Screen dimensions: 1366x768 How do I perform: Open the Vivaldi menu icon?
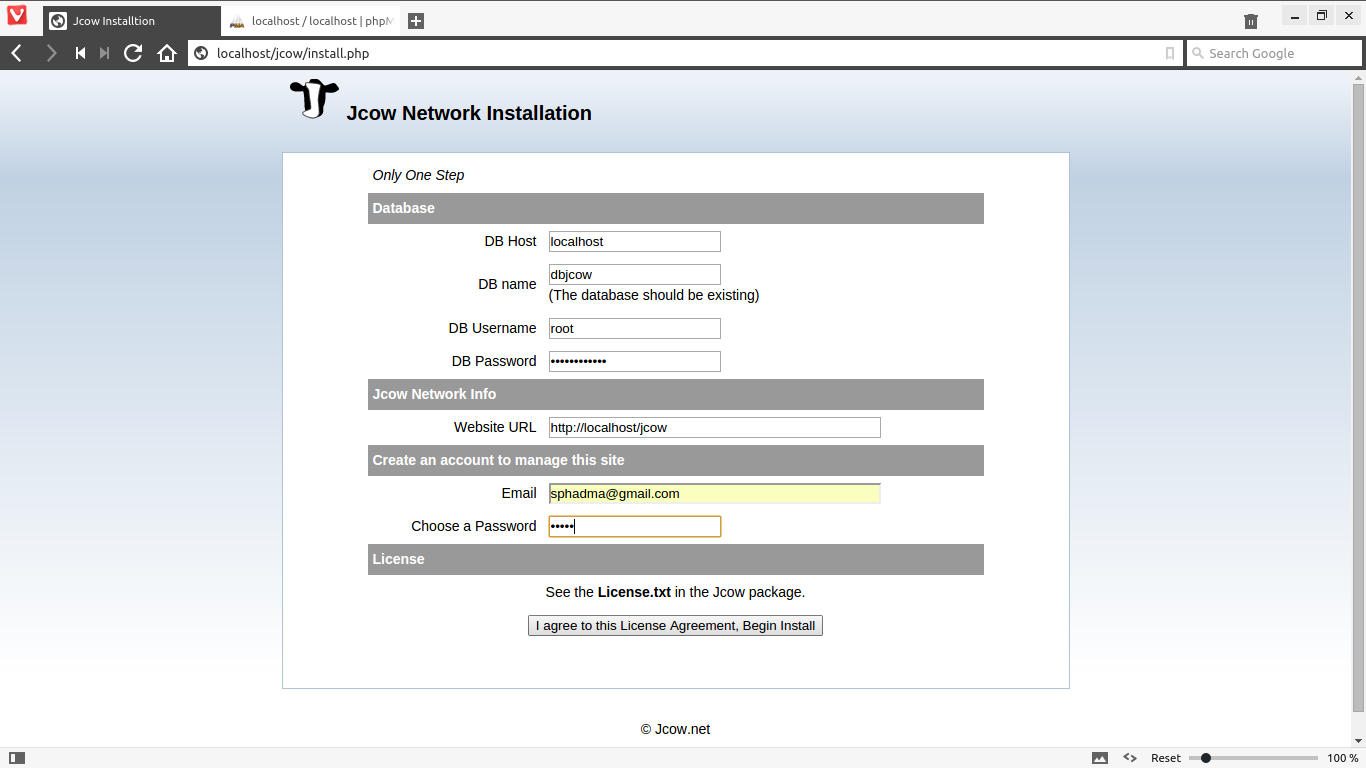17,17
